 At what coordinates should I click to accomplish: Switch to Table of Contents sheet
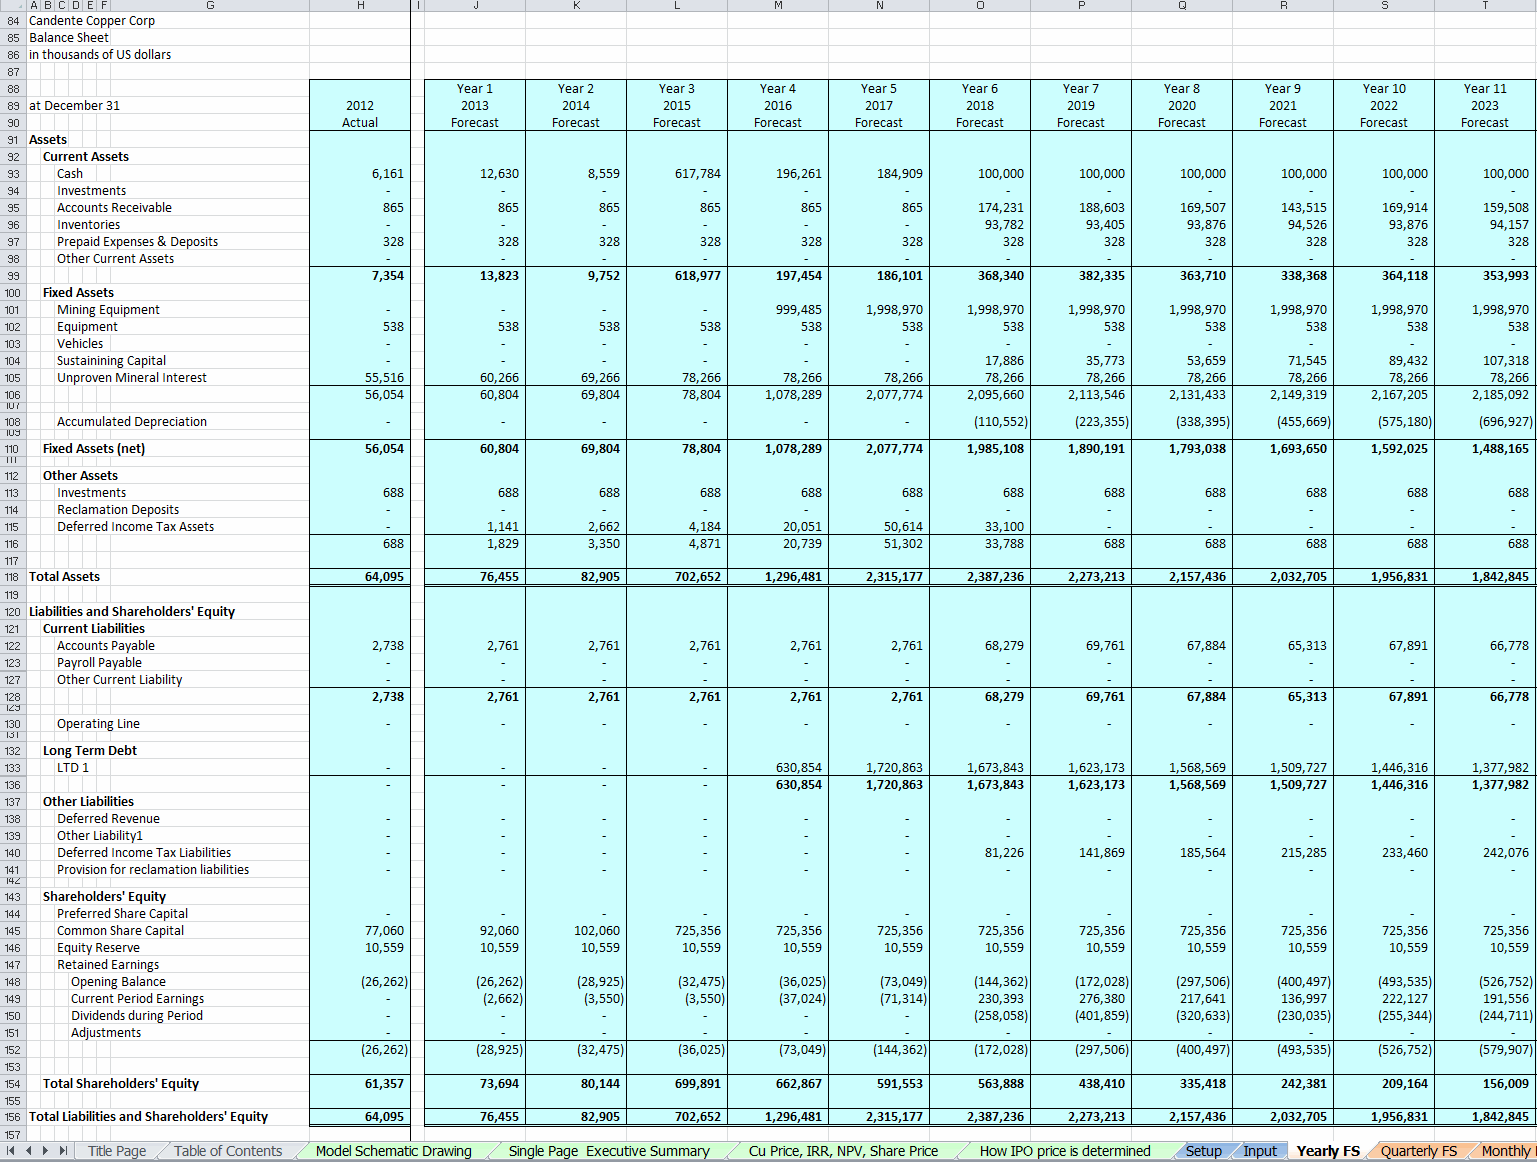pos(228,1151)
